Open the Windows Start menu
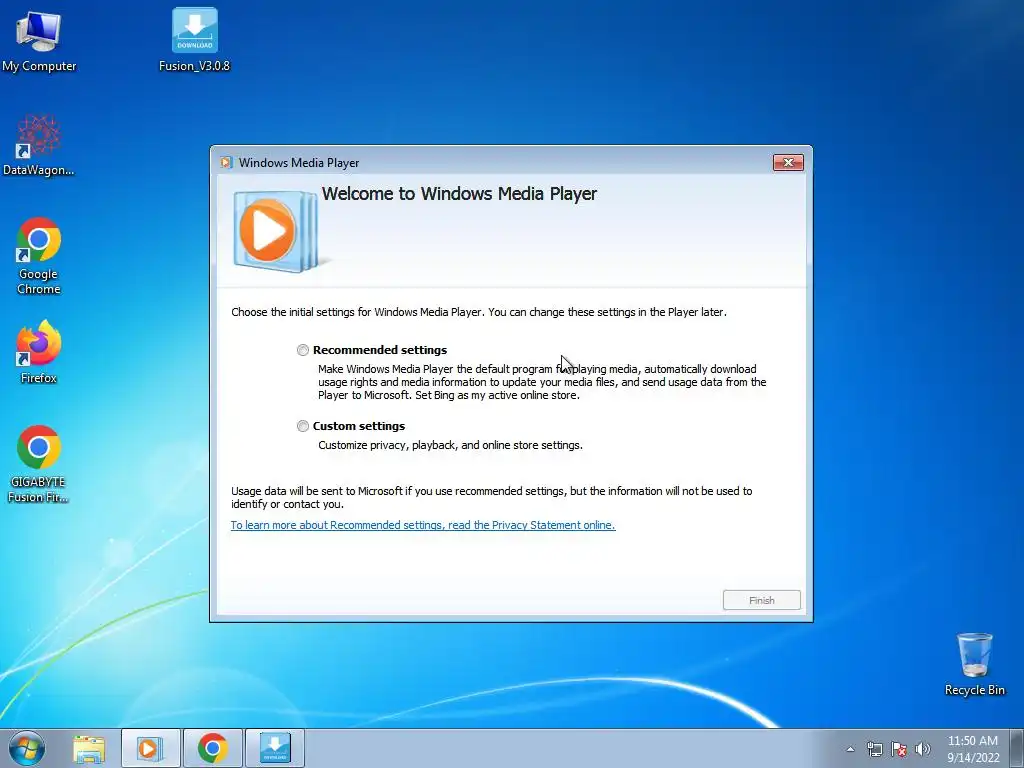The width and height of the screenshot is (1024, 768). coord(27,748)
